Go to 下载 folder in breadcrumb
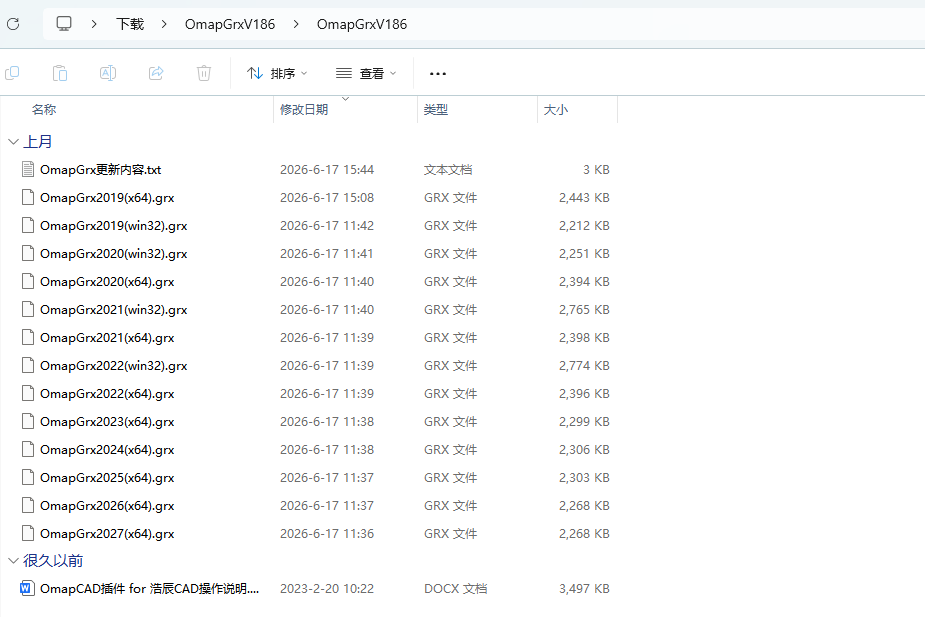 pos(130,24)
